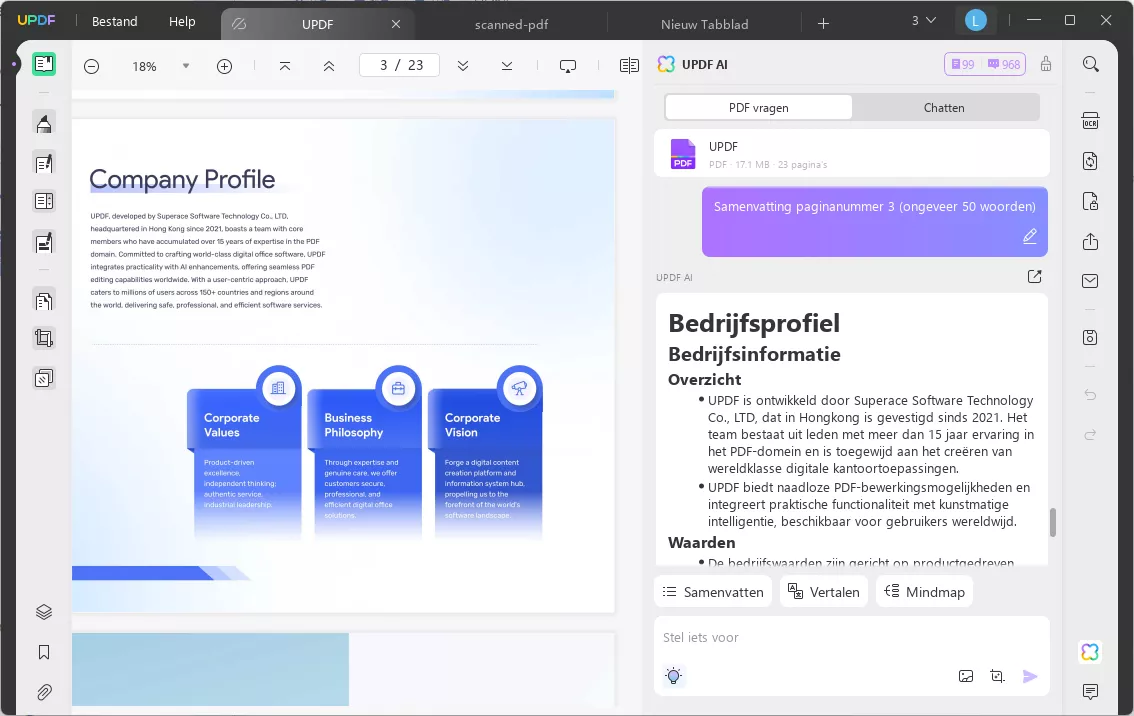Select the highlighter Comment tool
This screenshot has width=1134, height=716.
point(44,124)
